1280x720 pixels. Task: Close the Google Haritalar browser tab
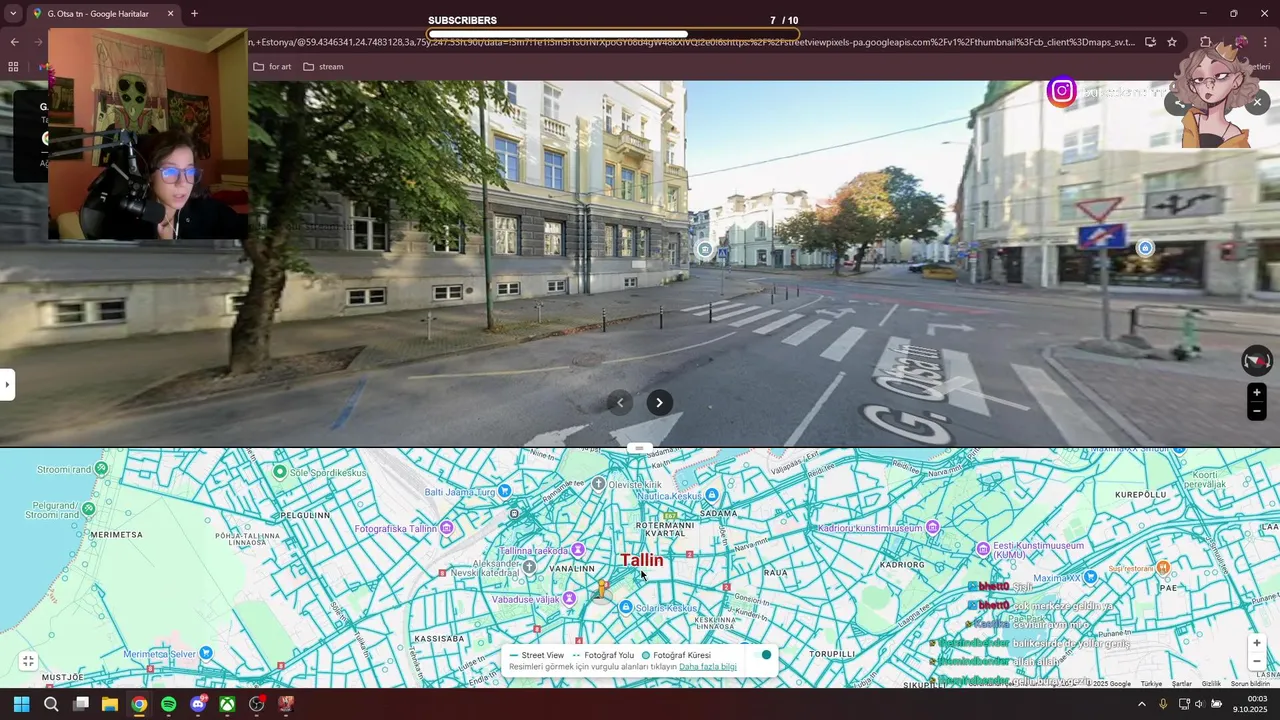pyautogui.click(x=170, y=14)
